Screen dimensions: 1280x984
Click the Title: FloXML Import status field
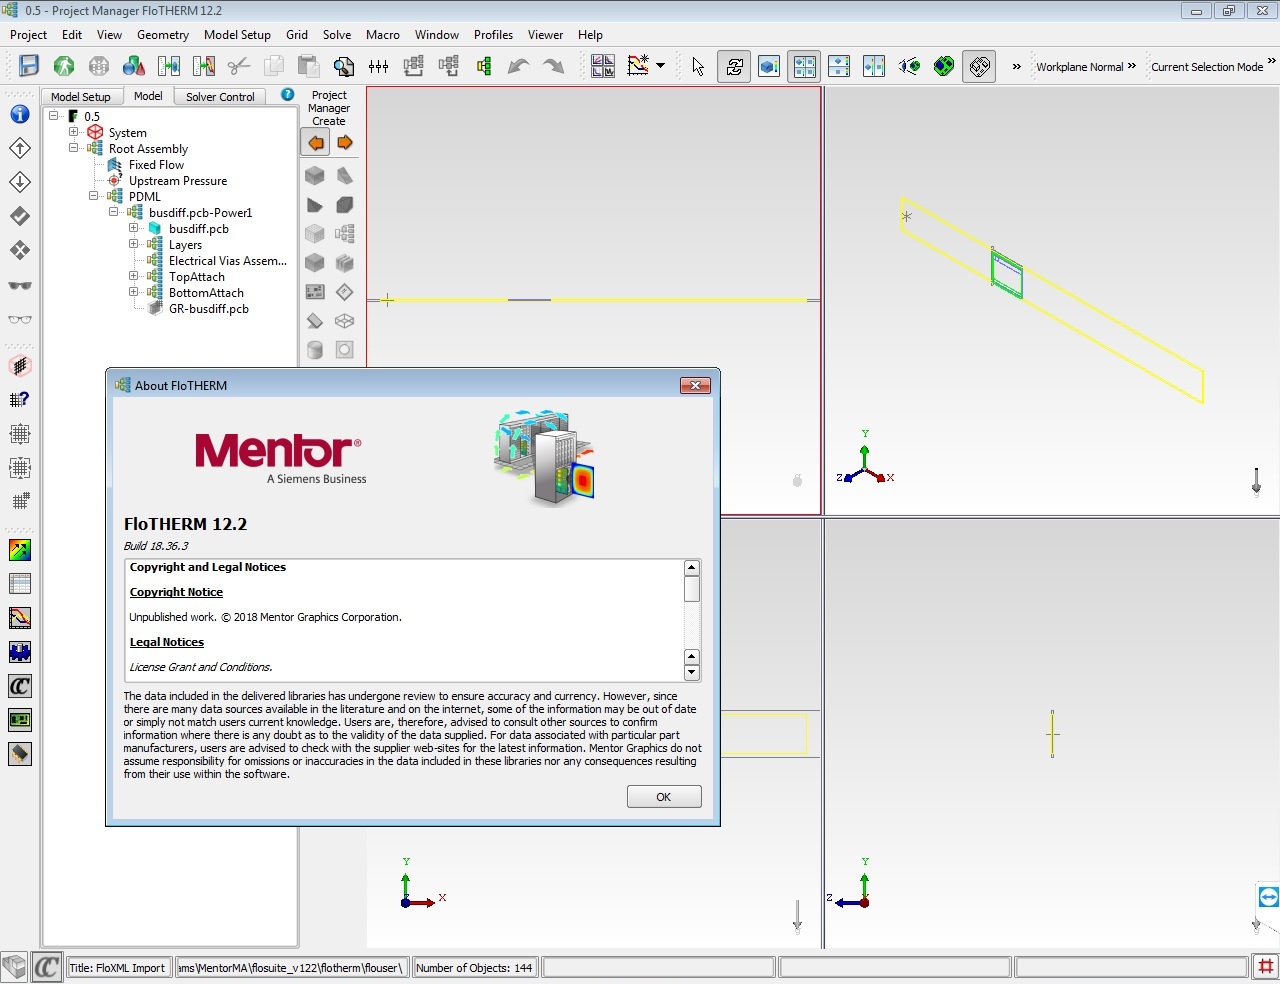118,967
